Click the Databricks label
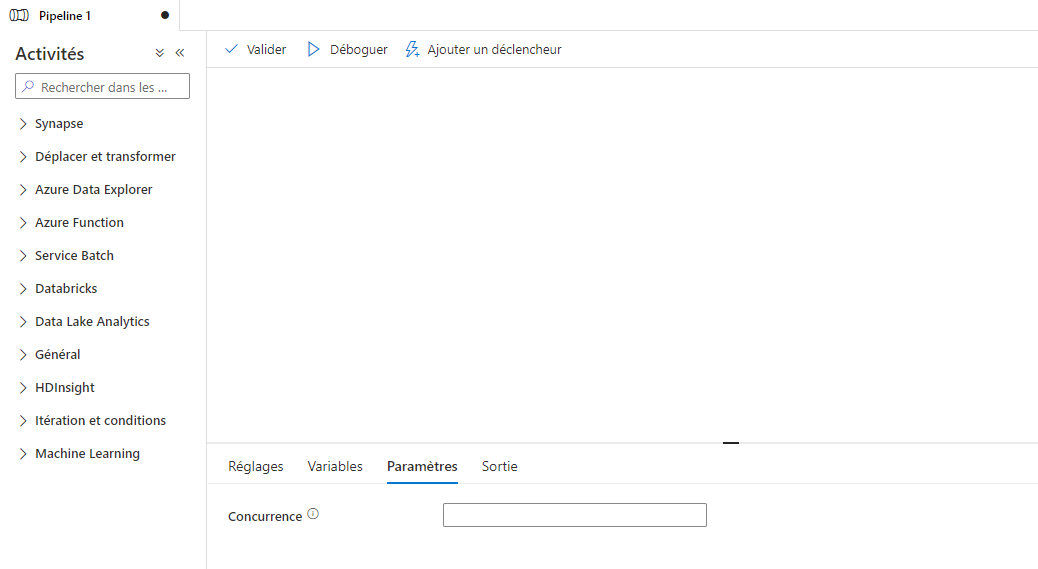The image size is (1038, 569). click(66, 289)
